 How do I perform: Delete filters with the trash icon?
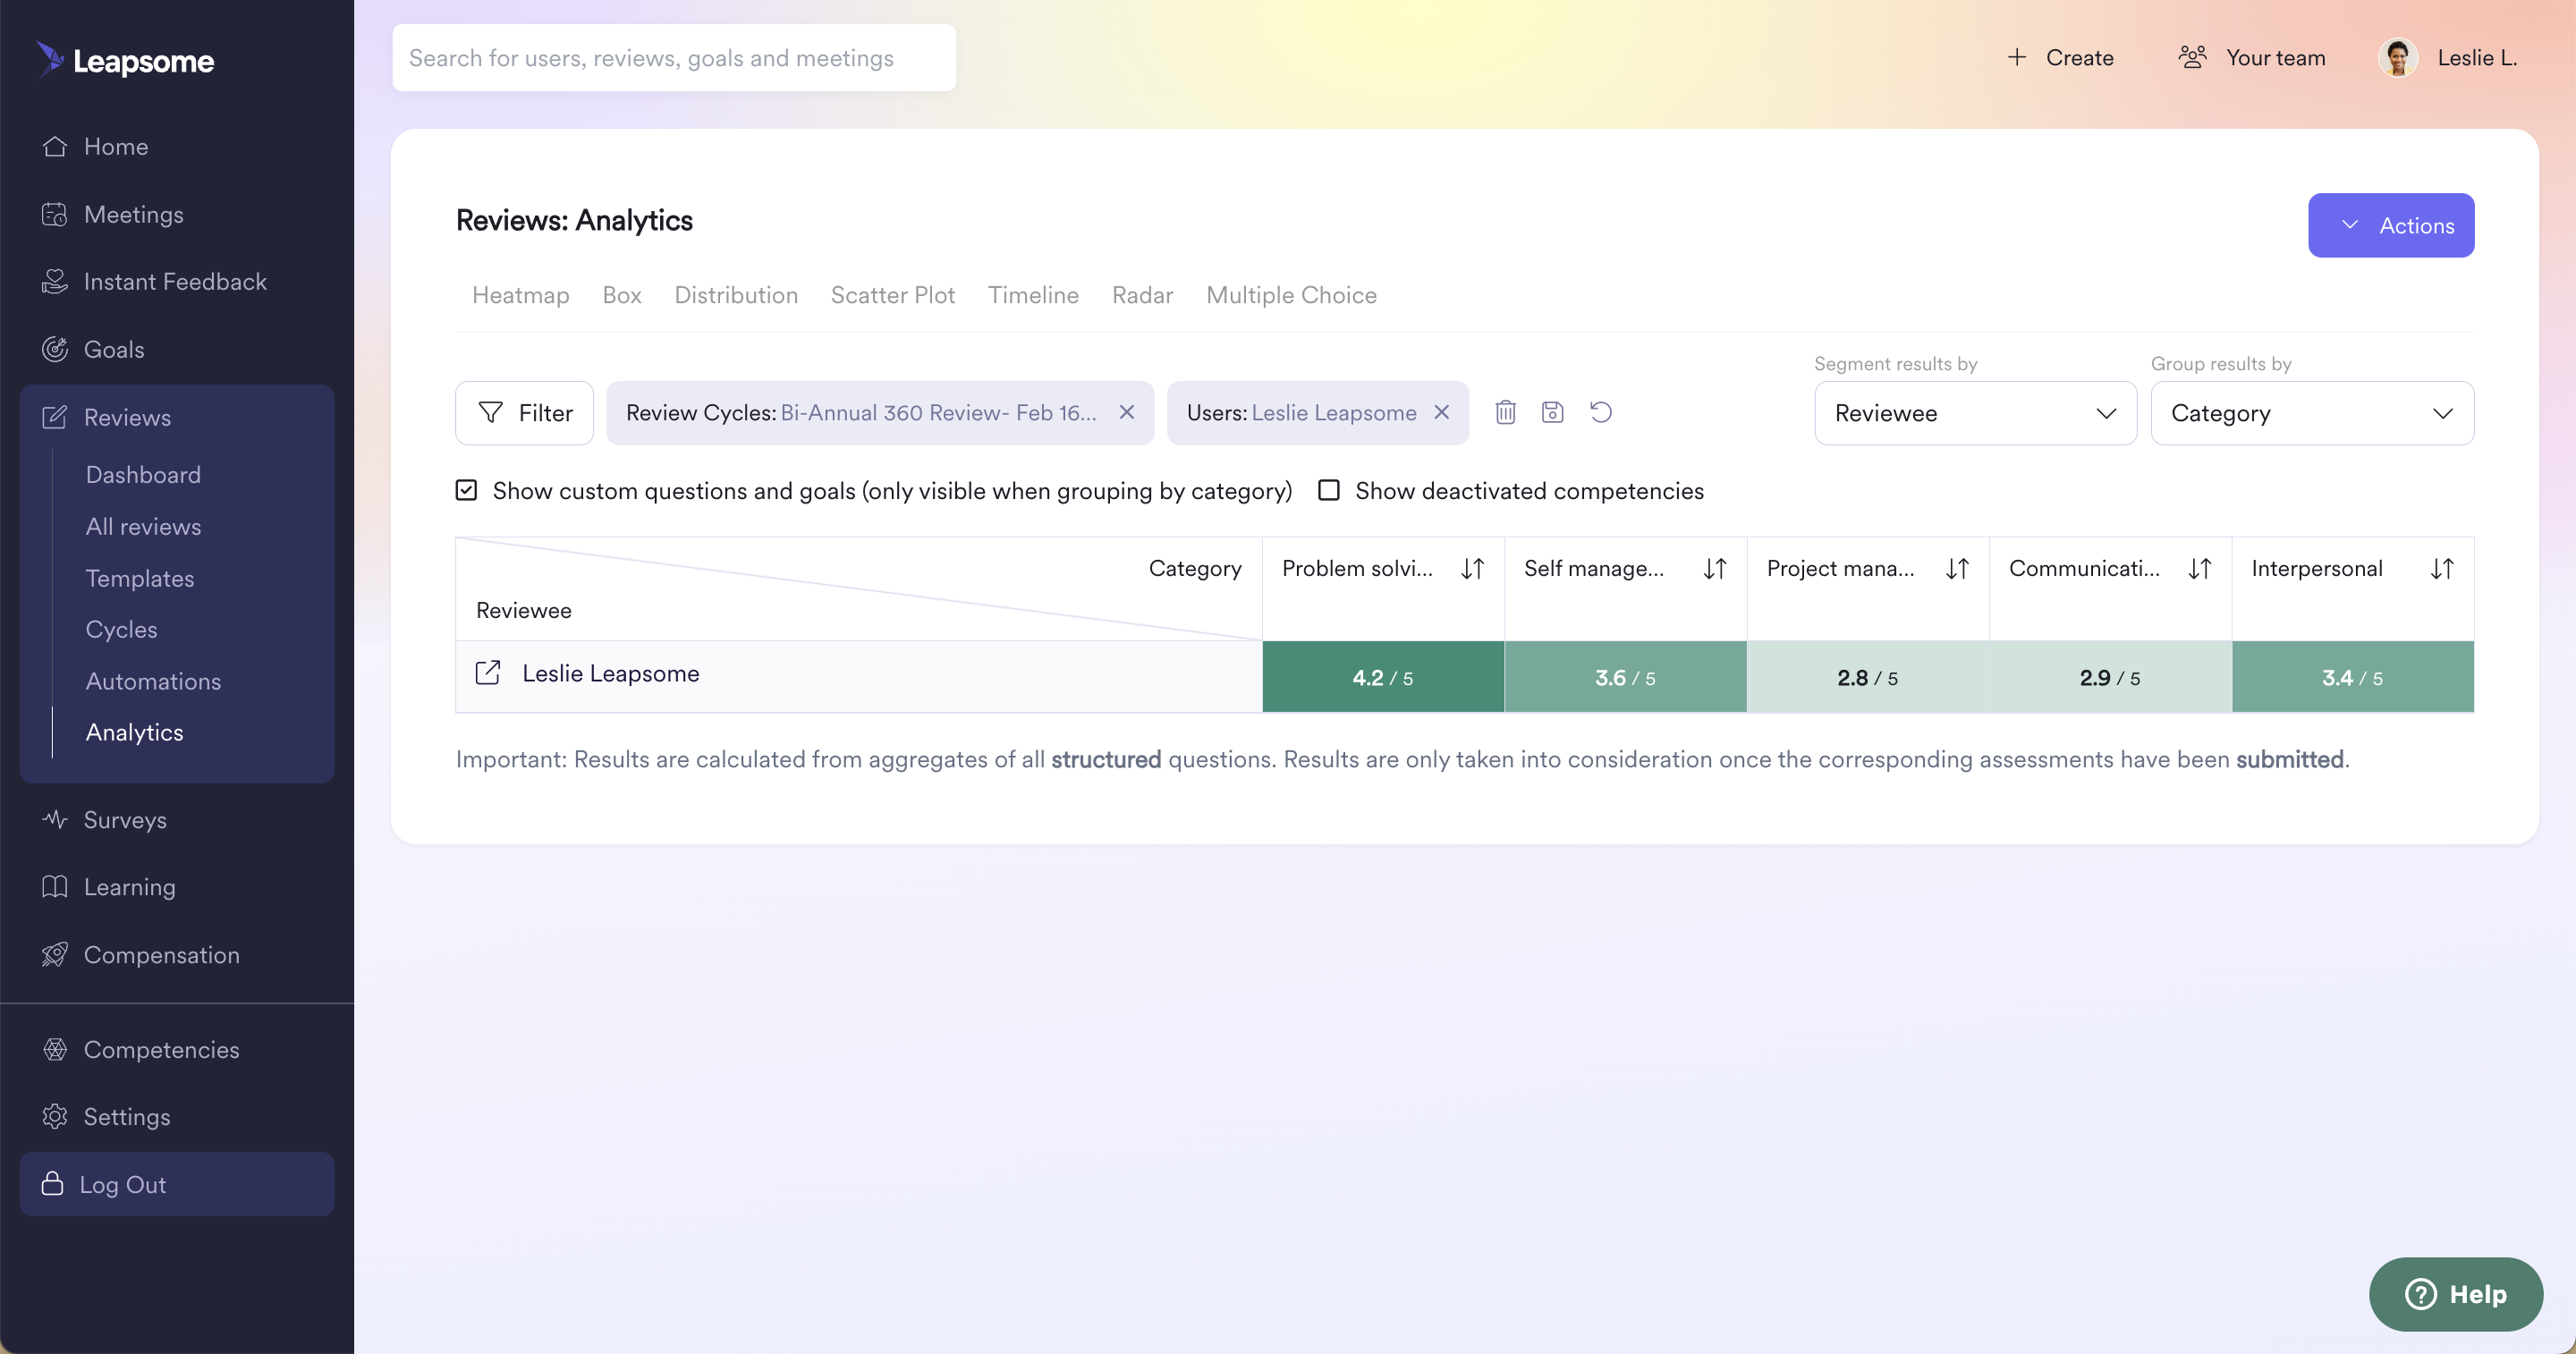[x=1505, y=412]
